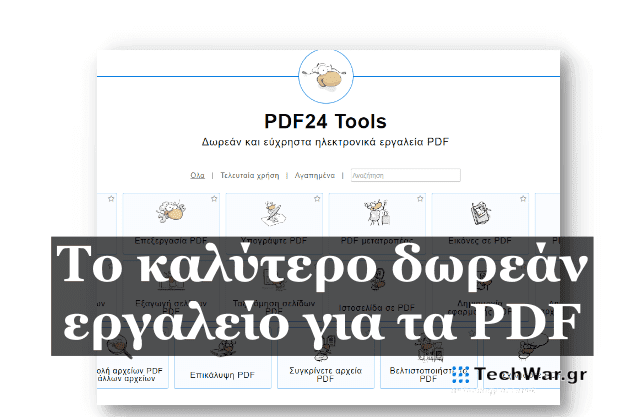Screen dimensions: 625x417
Task: Favorite the Υπογράψτε PDF card star
Action: pos(317,199)
